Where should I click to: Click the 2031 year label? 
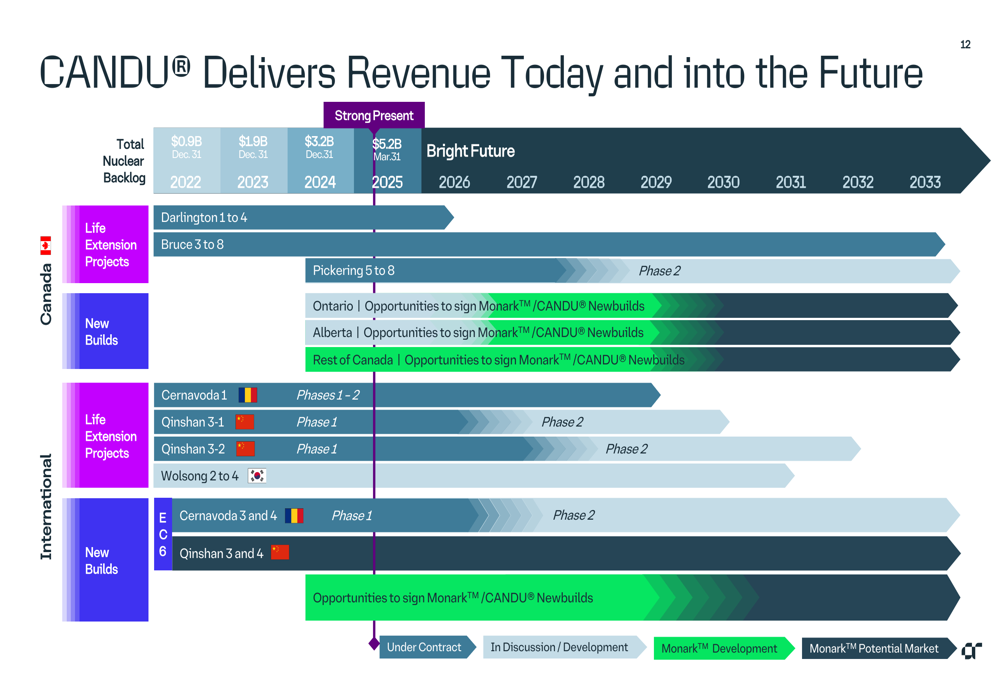791,182
